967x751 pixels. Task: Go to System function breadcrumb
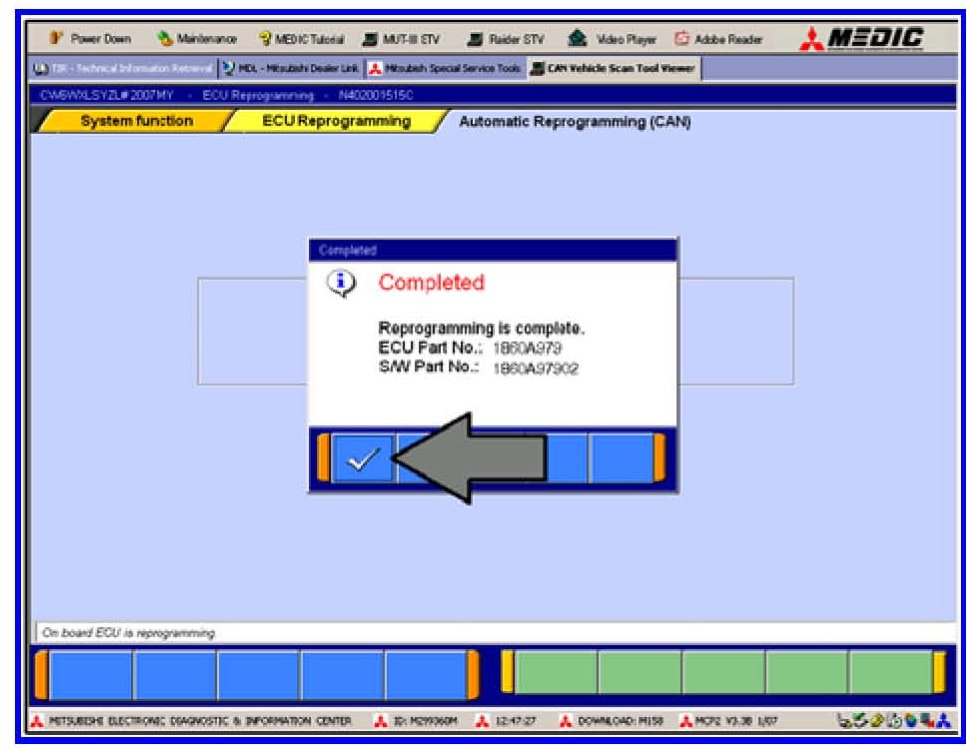click(x=136, y=121)
